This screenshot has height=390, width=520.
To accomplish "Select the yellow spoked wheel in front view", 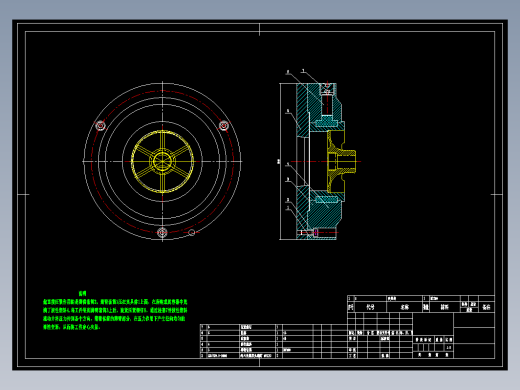I will coord(162,161).
